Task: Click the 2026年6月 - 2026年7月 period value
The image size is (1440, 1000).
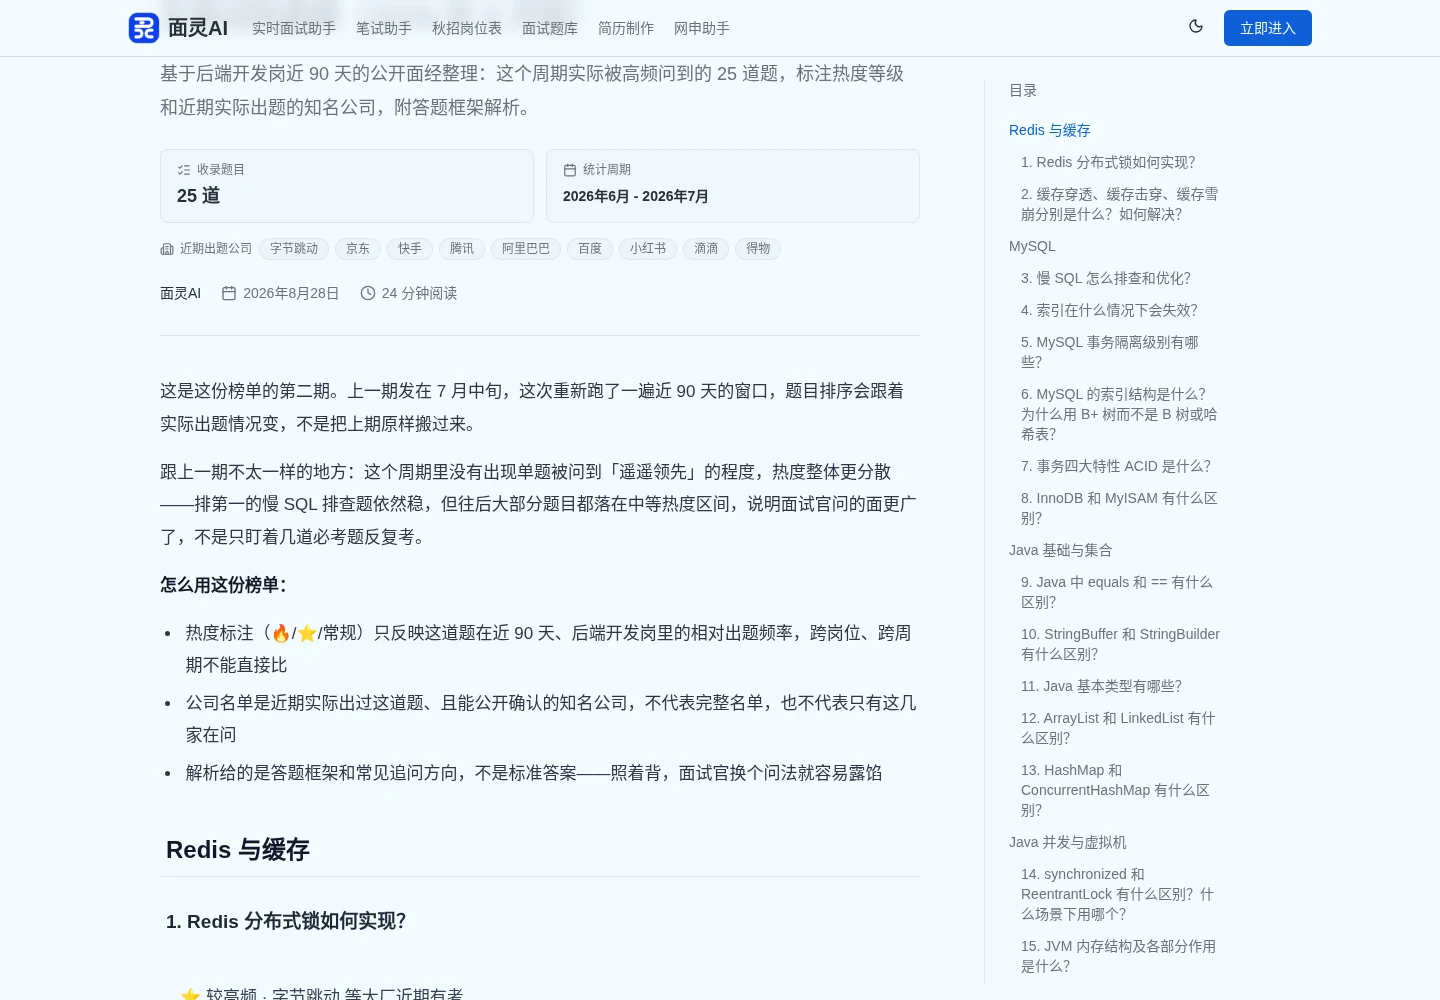Action: pos(636,196)
